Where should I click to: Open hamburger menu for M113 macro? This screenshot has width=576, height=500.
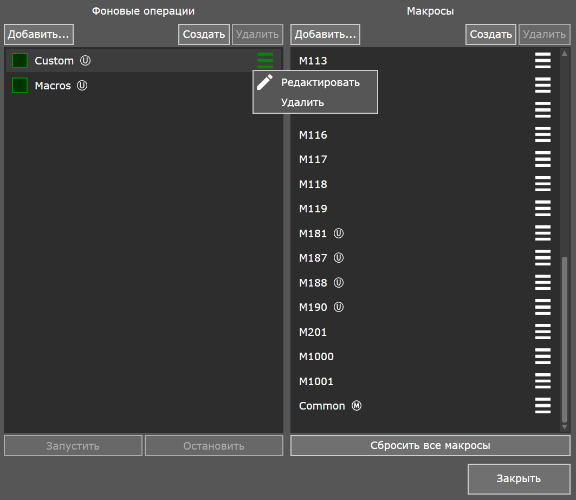coord(543,60)
